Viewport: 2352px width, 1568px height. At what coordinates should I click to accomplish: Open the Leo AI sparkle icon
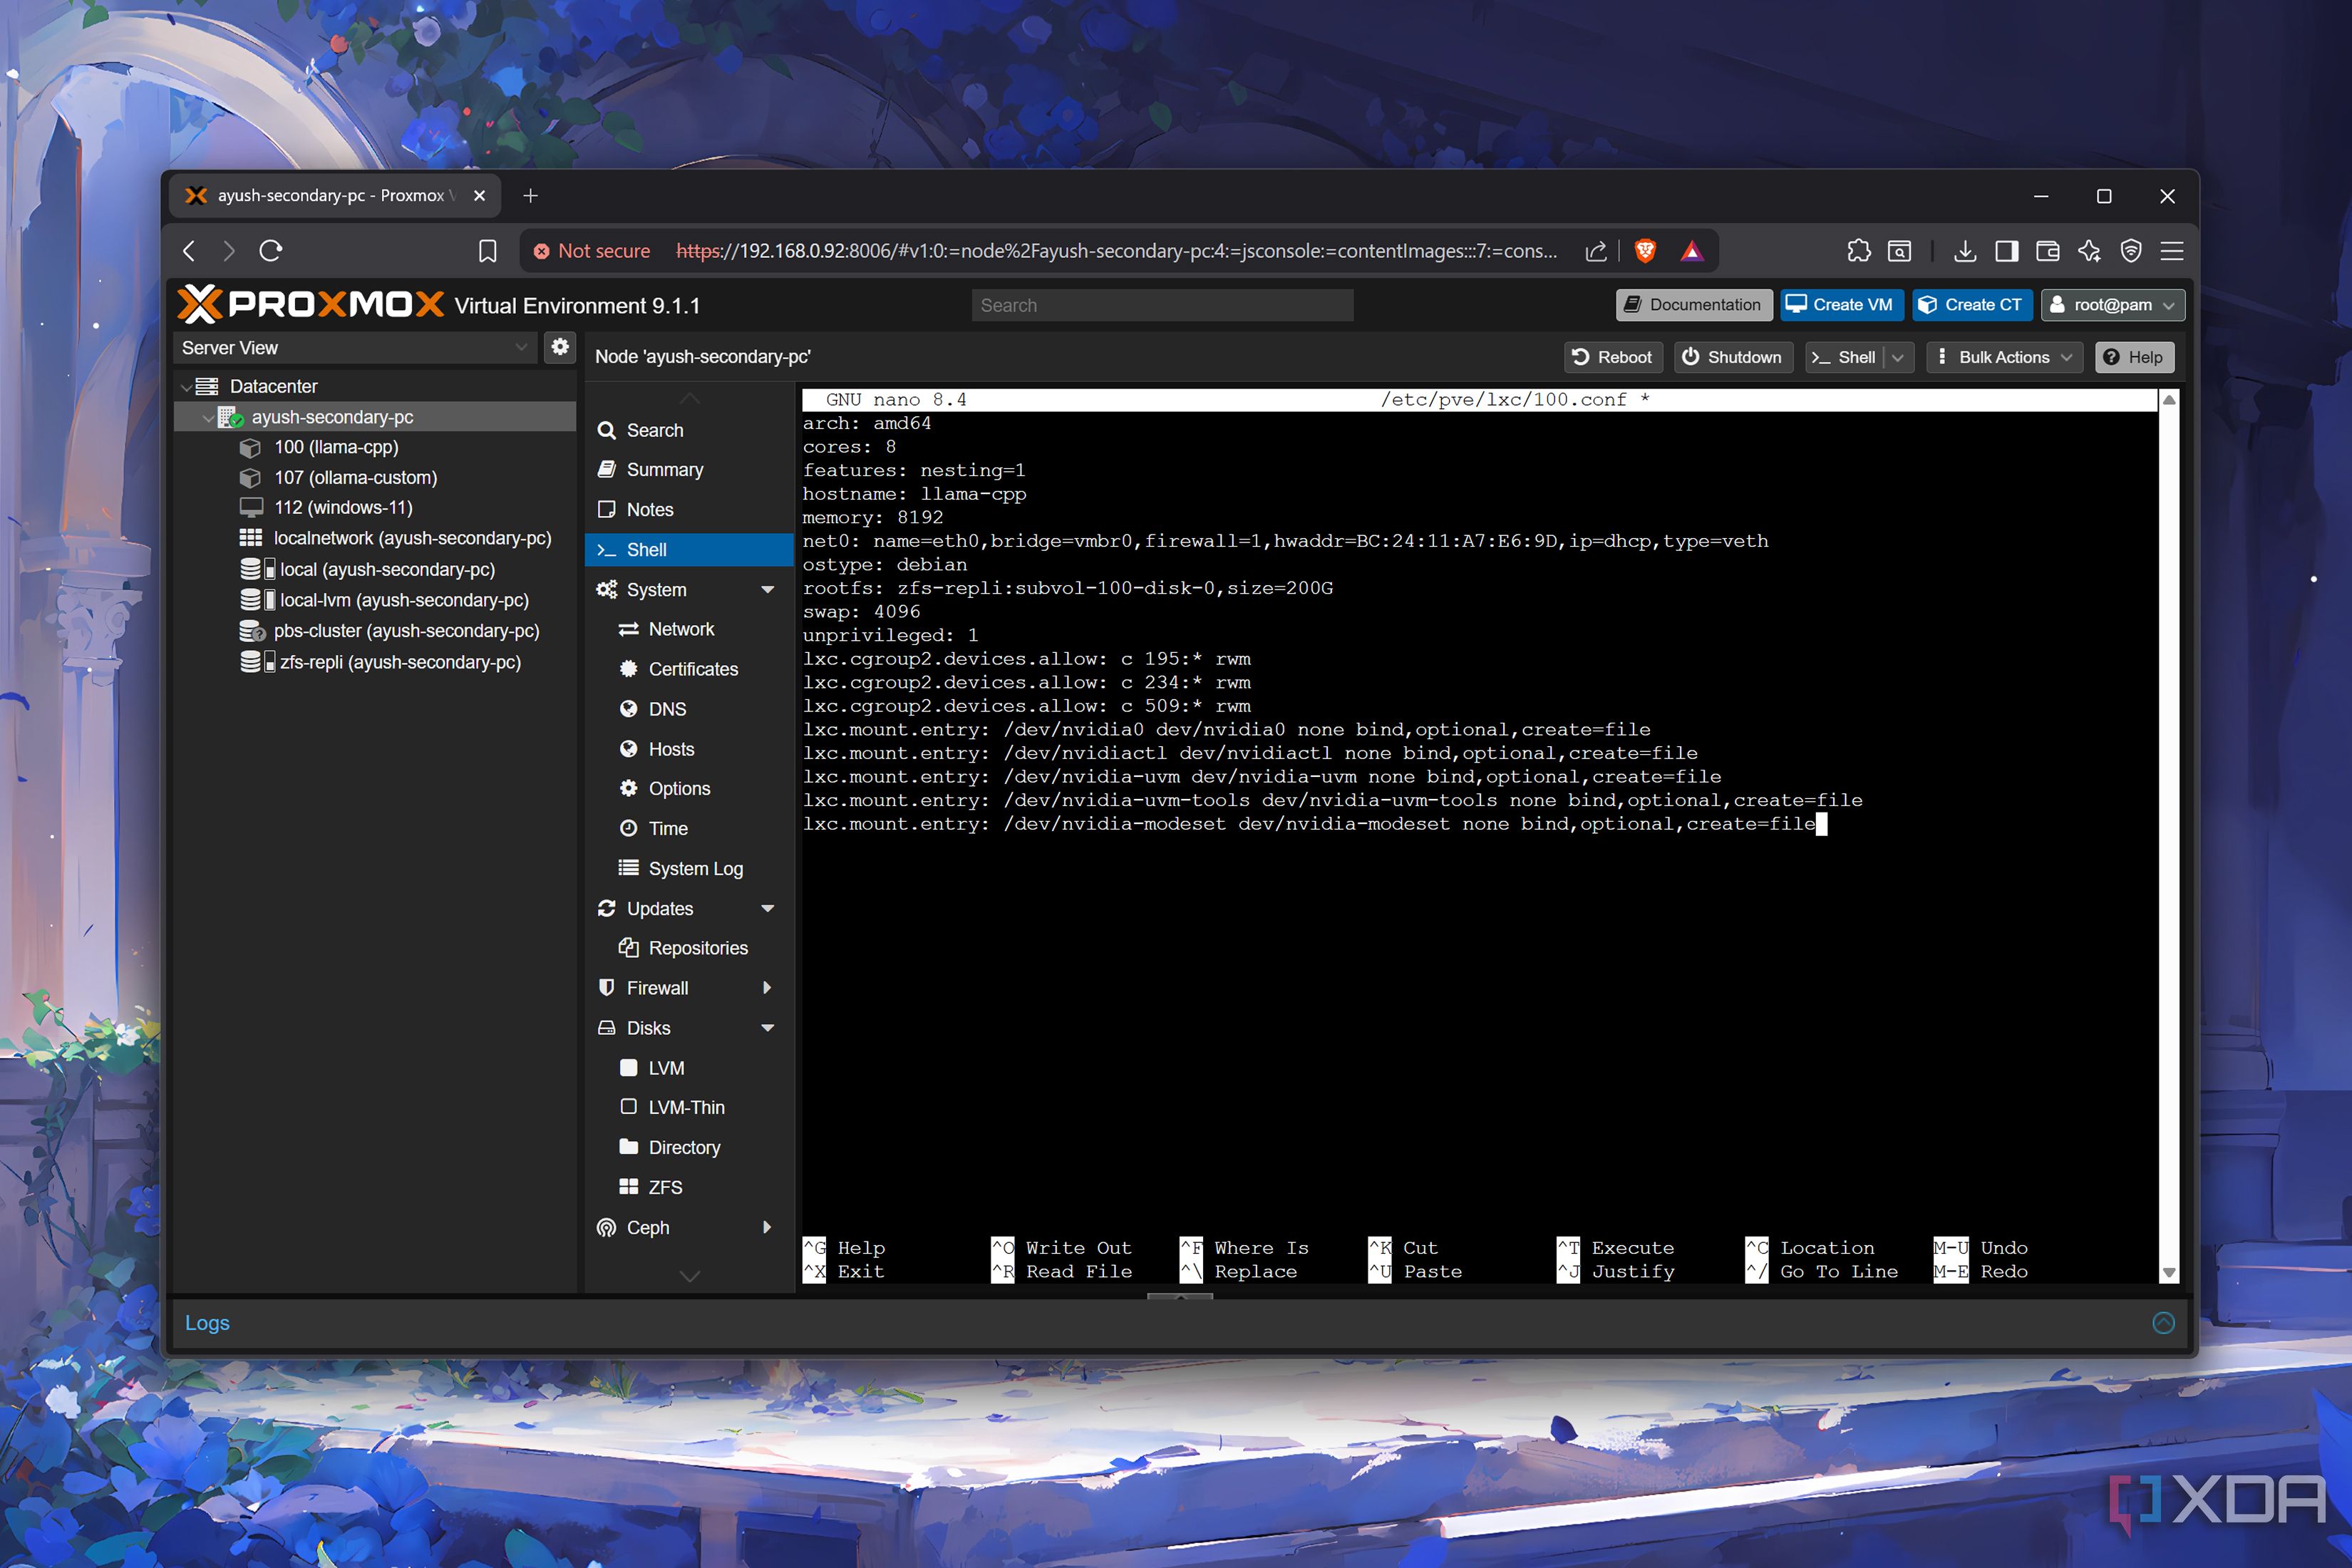pos(2089,251)
